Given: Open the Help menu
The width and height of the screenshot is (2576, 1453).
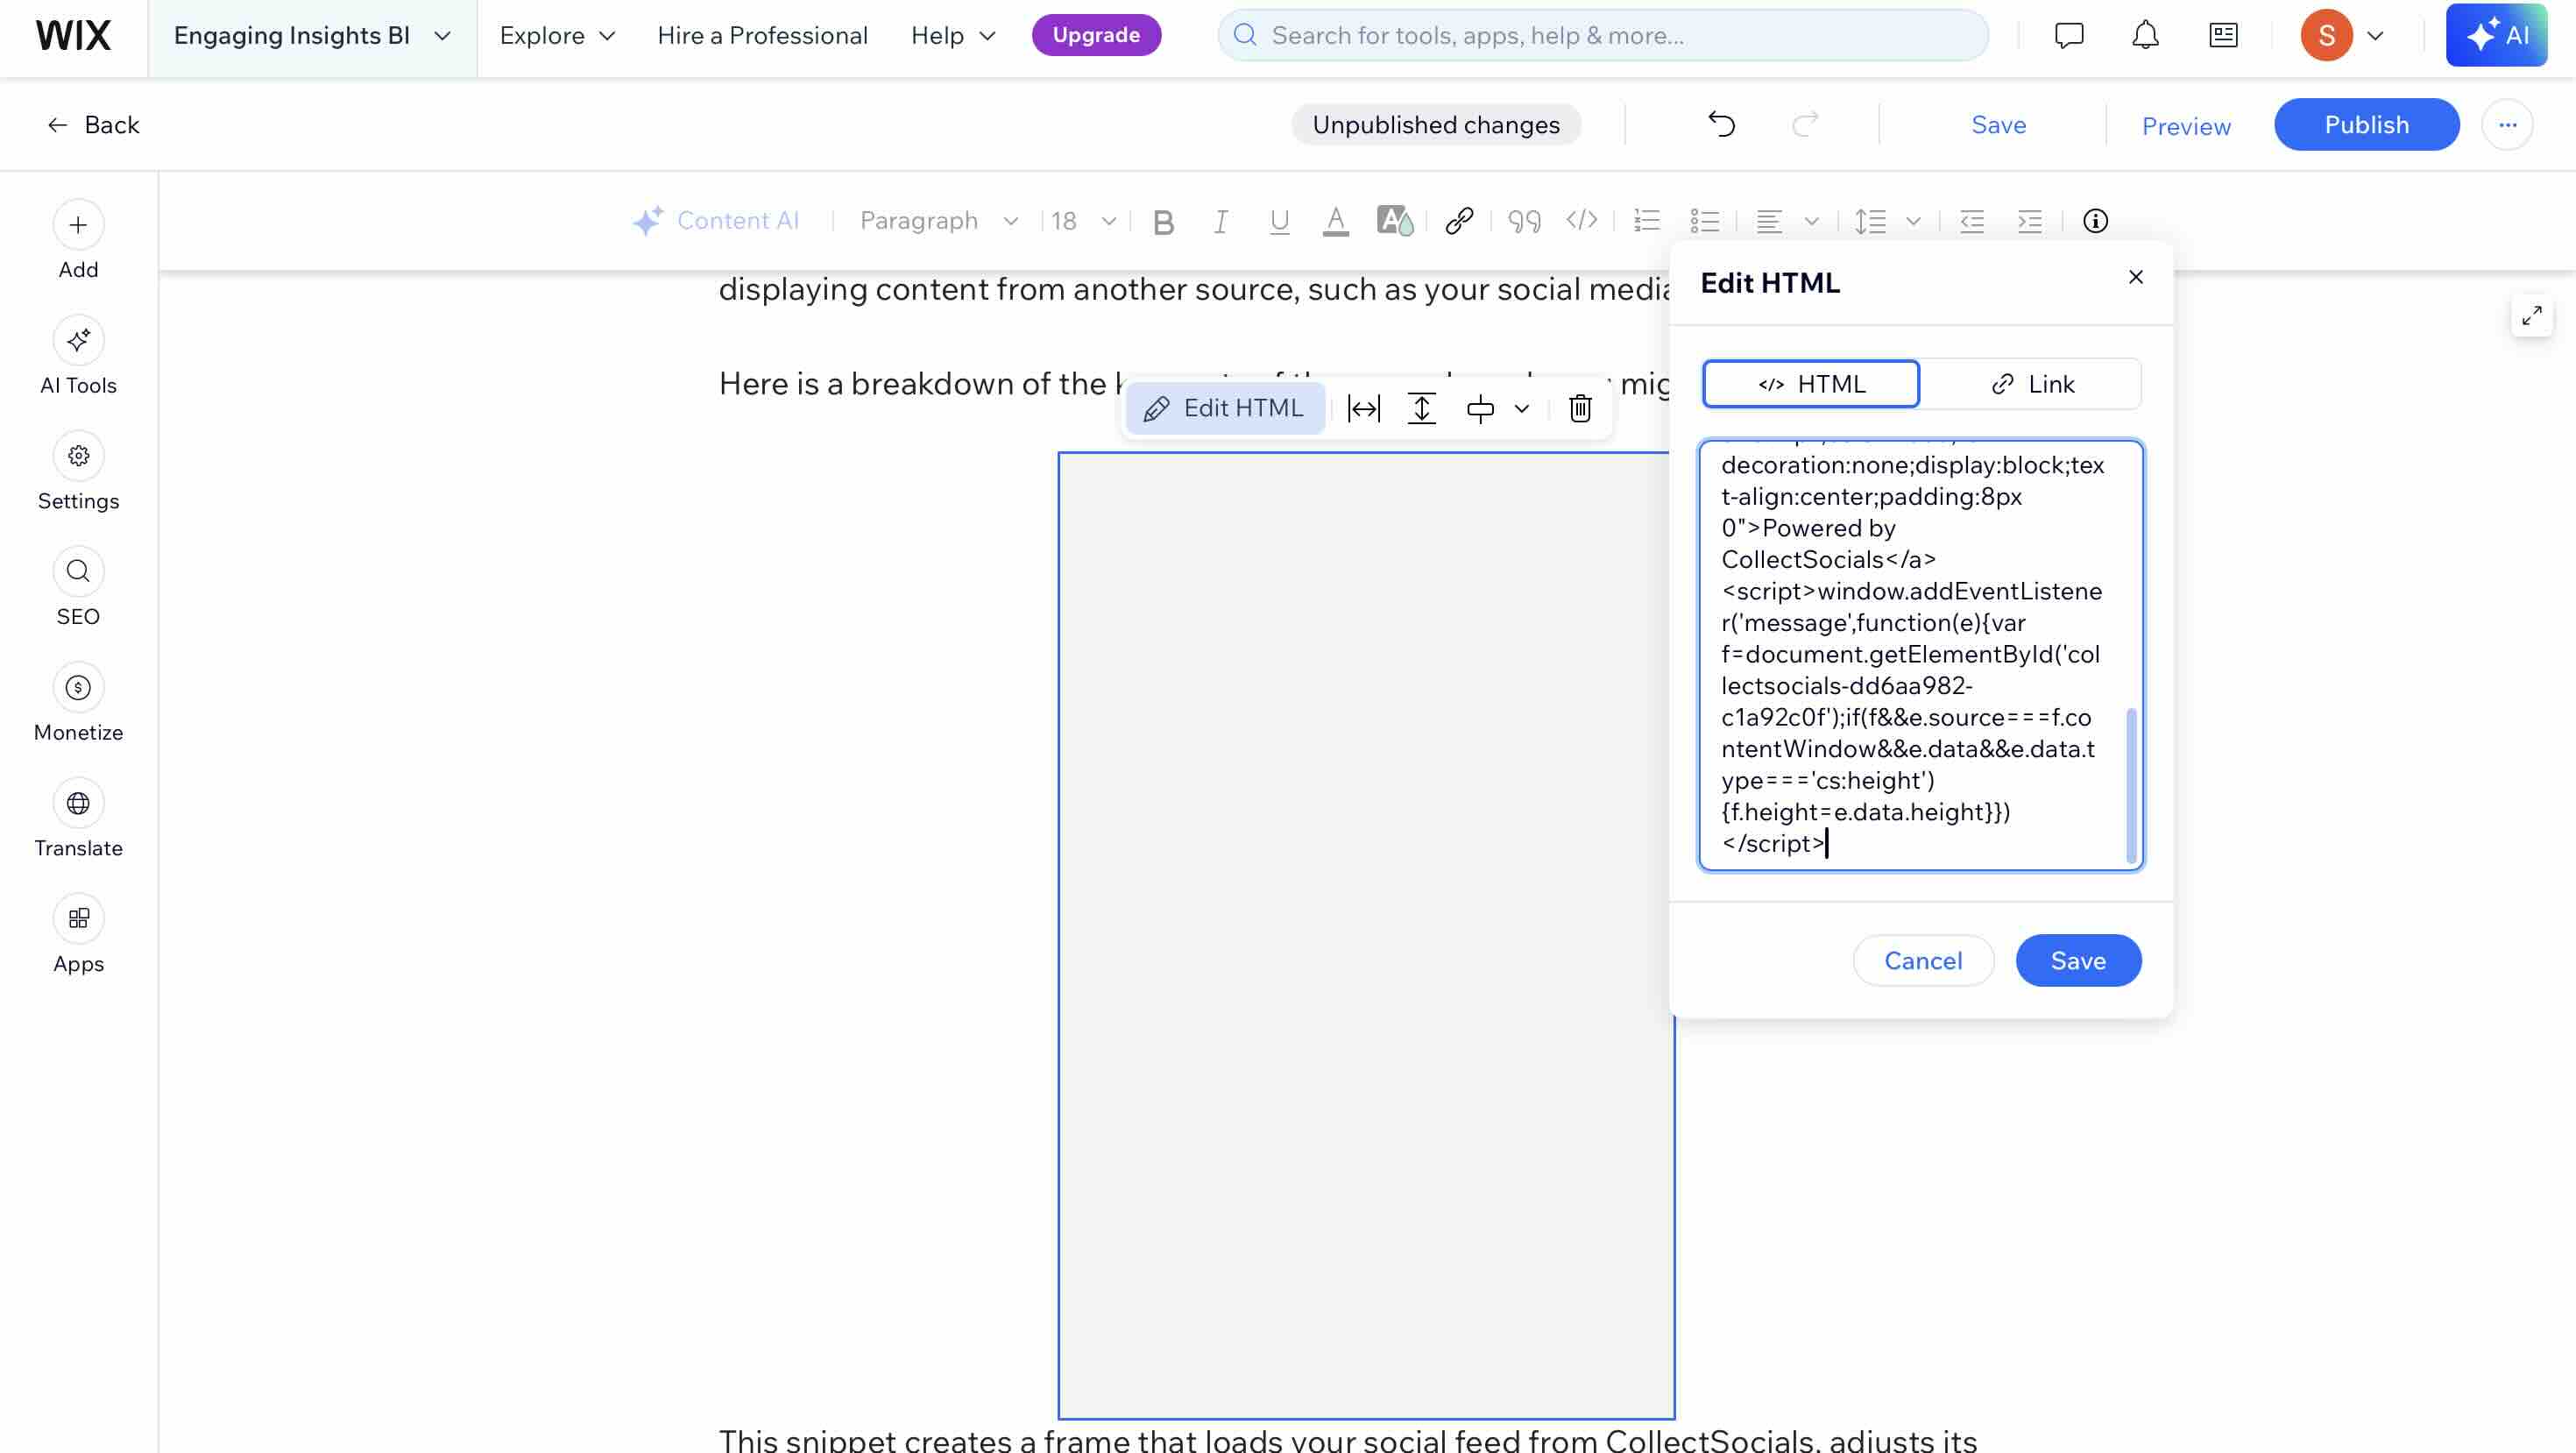Looking at the screenshot, I should point(952,36).
